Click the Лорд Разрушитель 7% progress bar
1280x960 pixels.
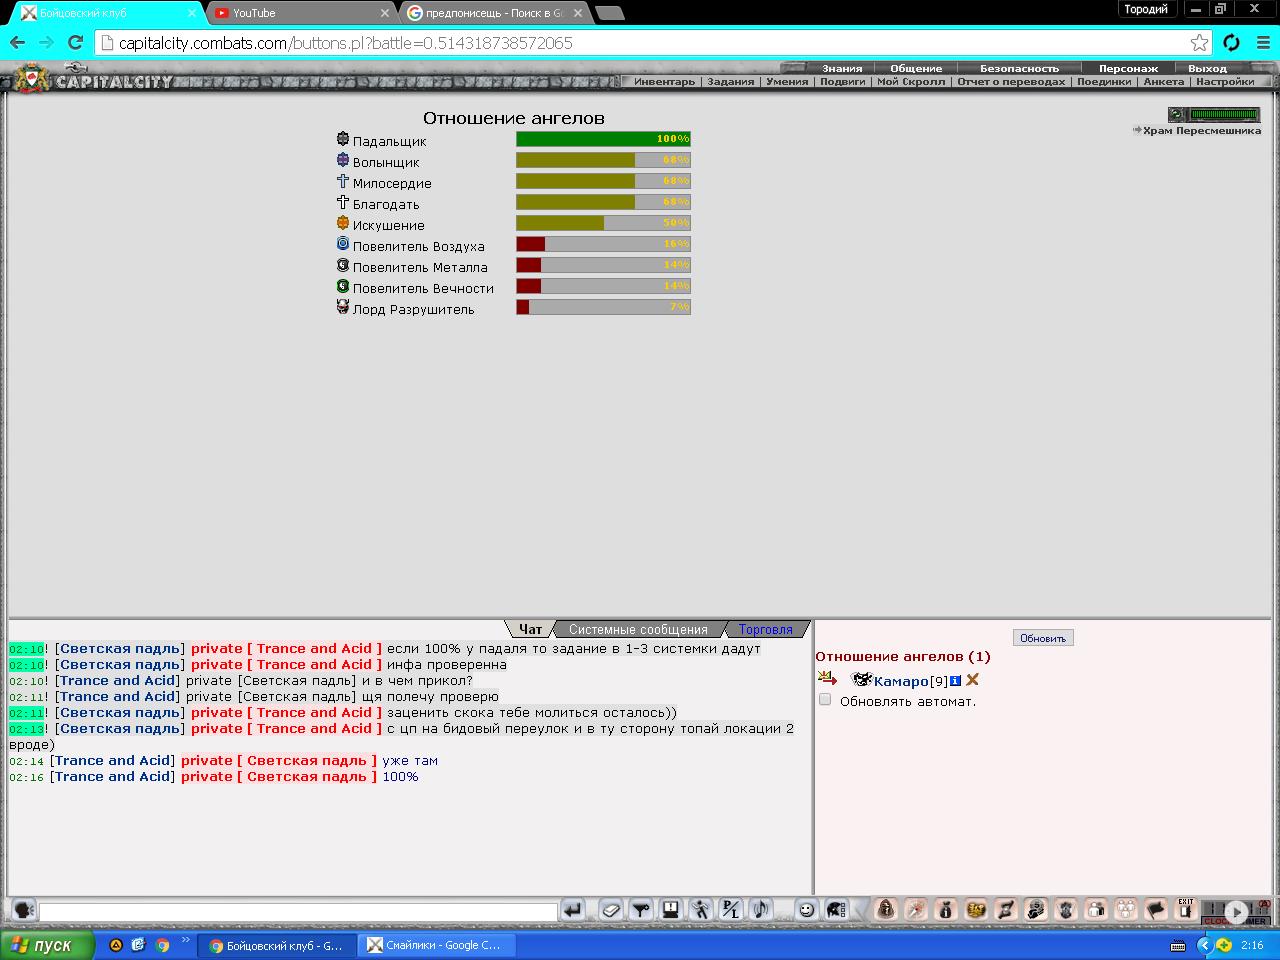[603, 307]
